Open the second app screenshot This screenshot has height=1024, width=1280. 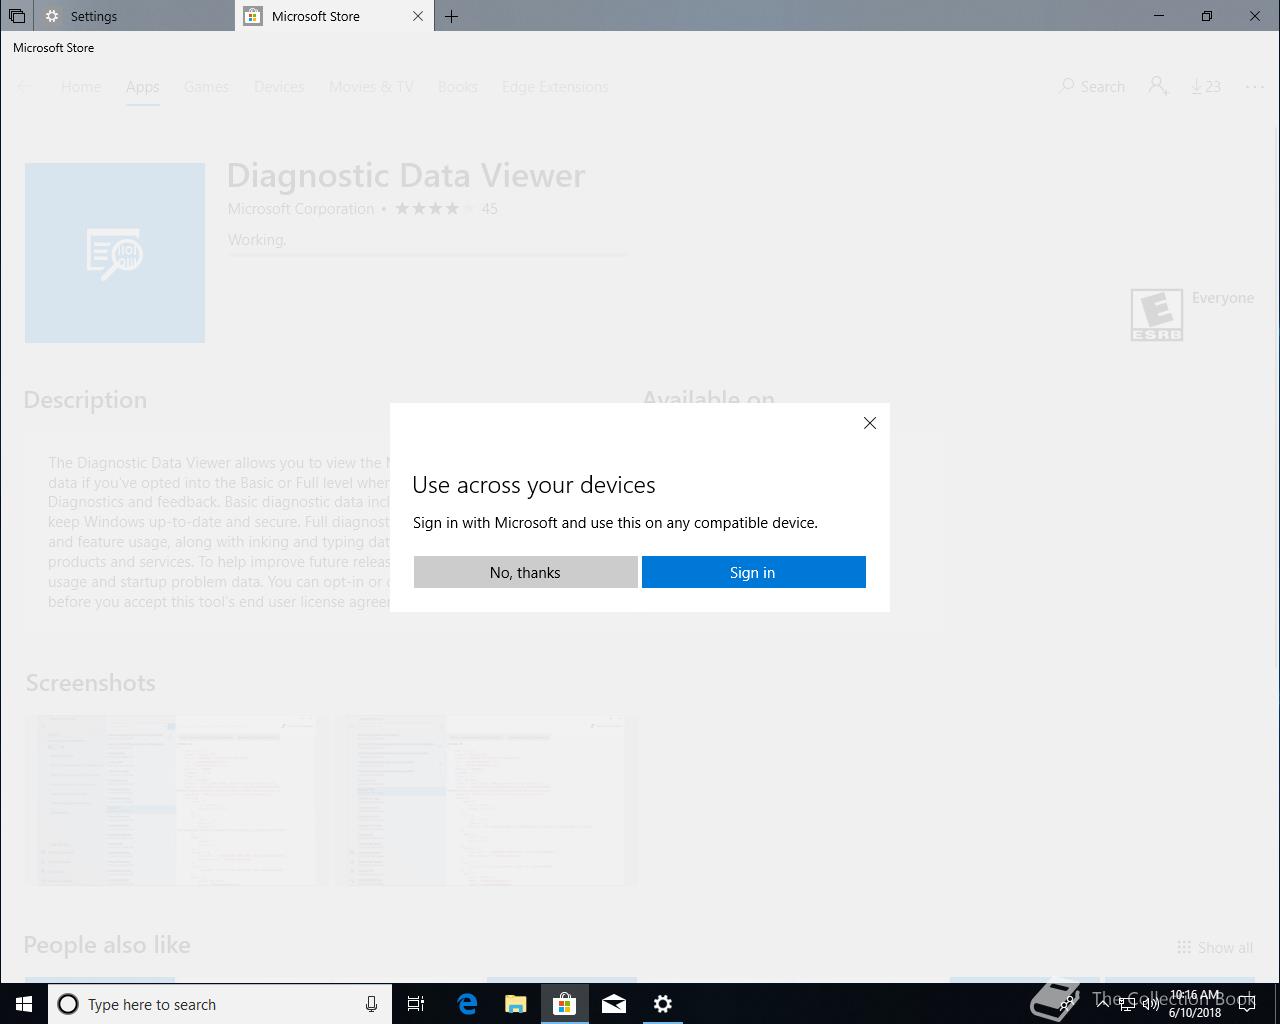(x=486, y=800)
